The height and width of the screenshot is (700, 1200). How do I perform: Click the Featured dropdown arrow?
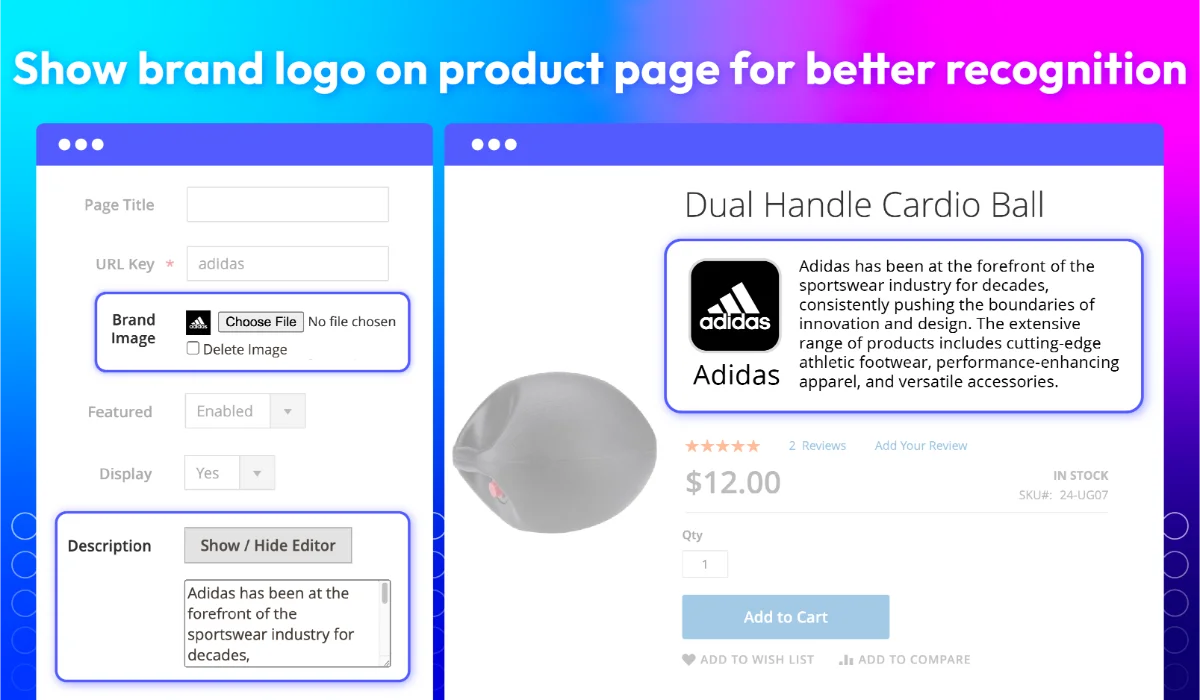click(x=288, y=411)
